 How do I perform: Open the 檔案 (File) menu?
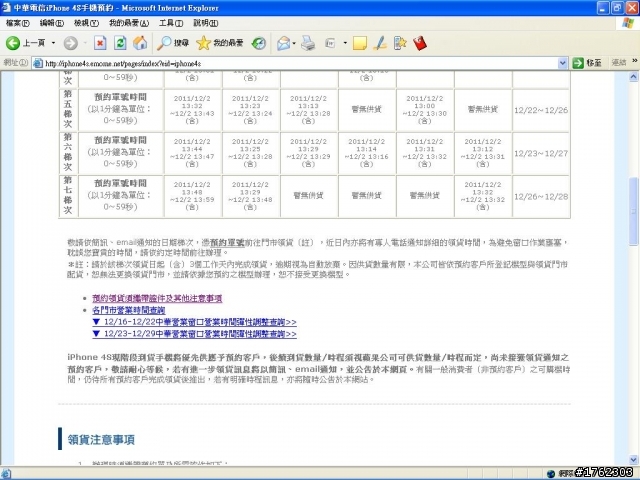point(18,23)
